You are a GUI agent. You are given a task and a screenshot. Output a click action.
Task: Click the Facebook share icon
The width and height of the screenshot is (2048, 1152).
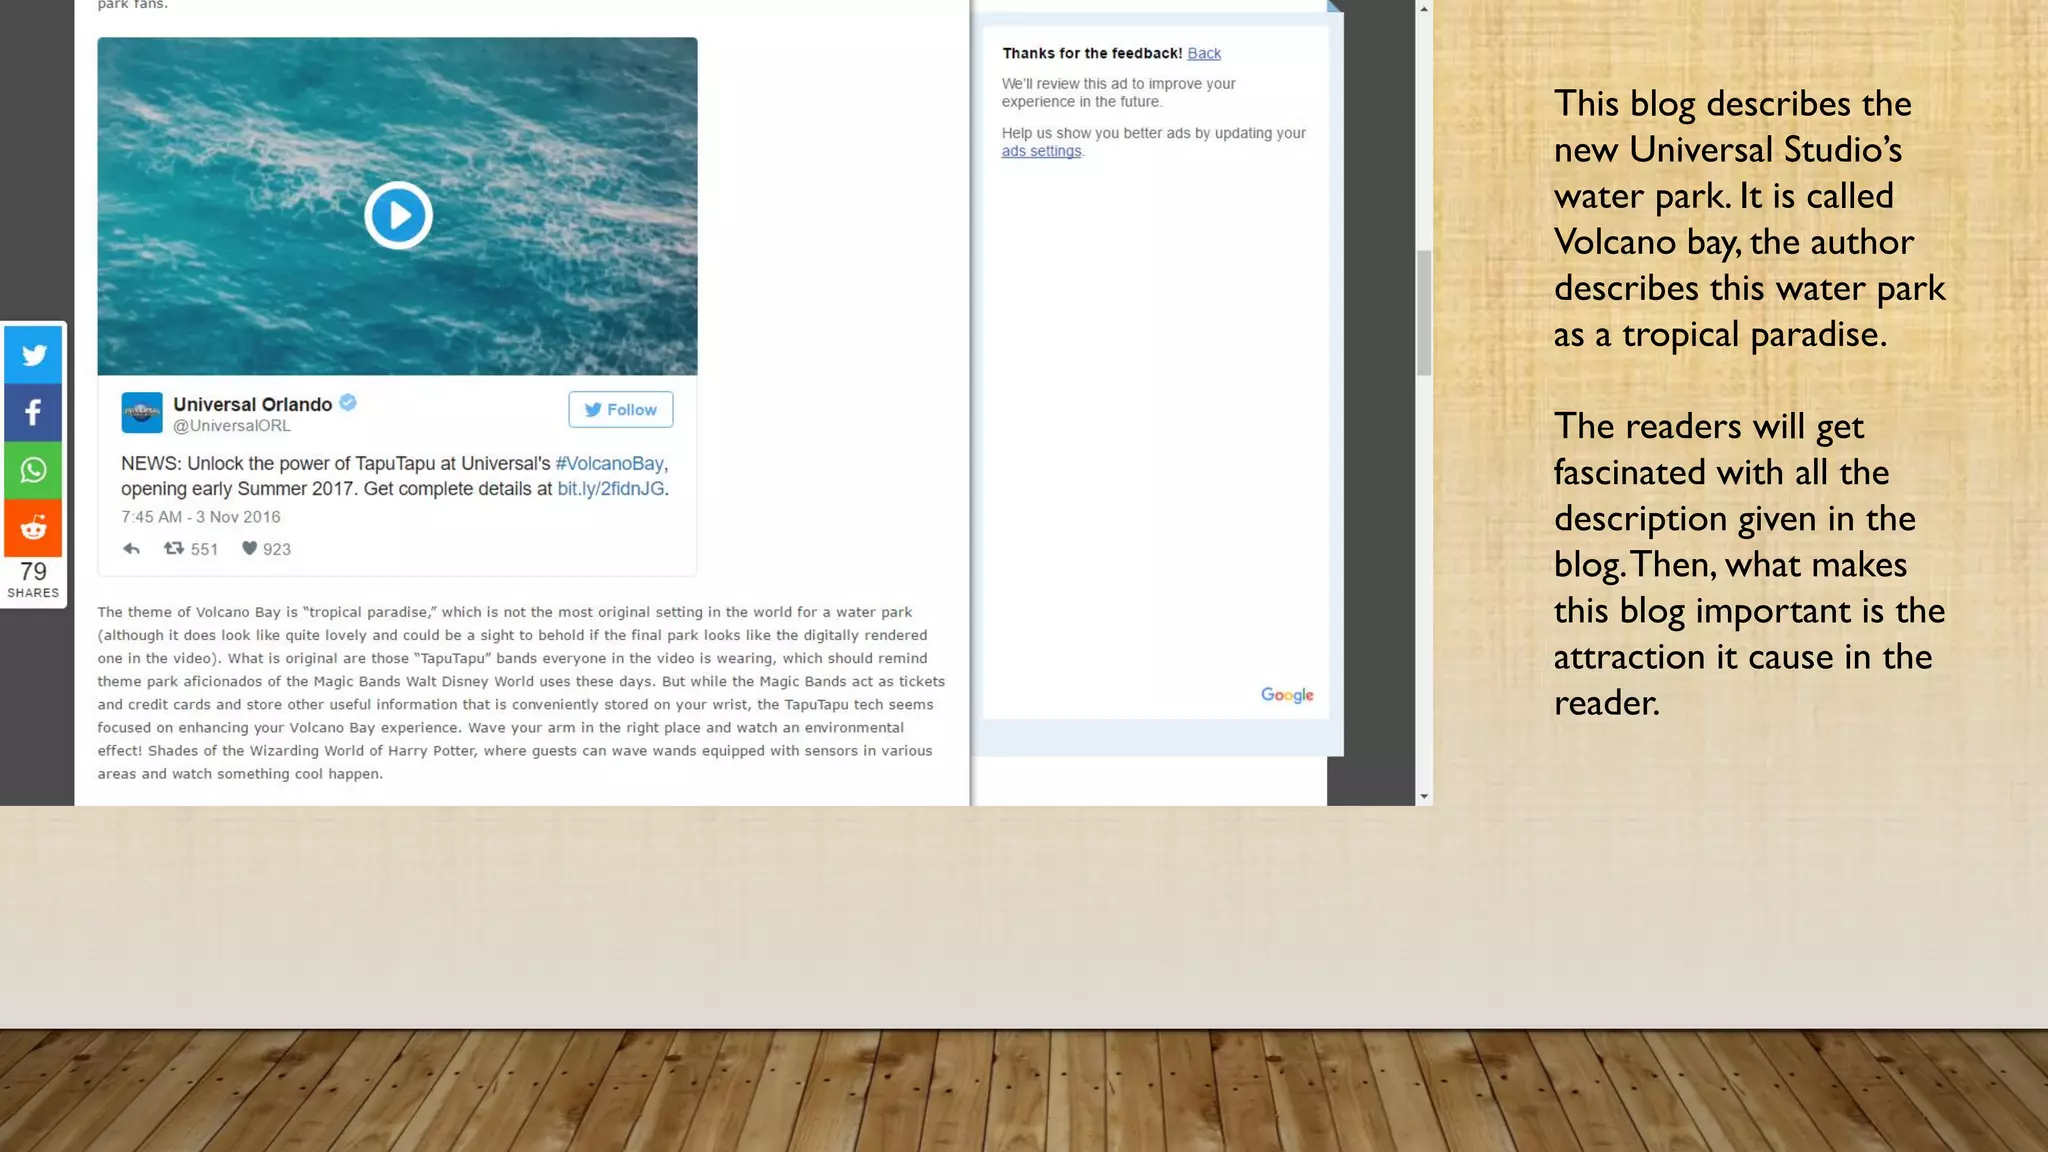33,412
